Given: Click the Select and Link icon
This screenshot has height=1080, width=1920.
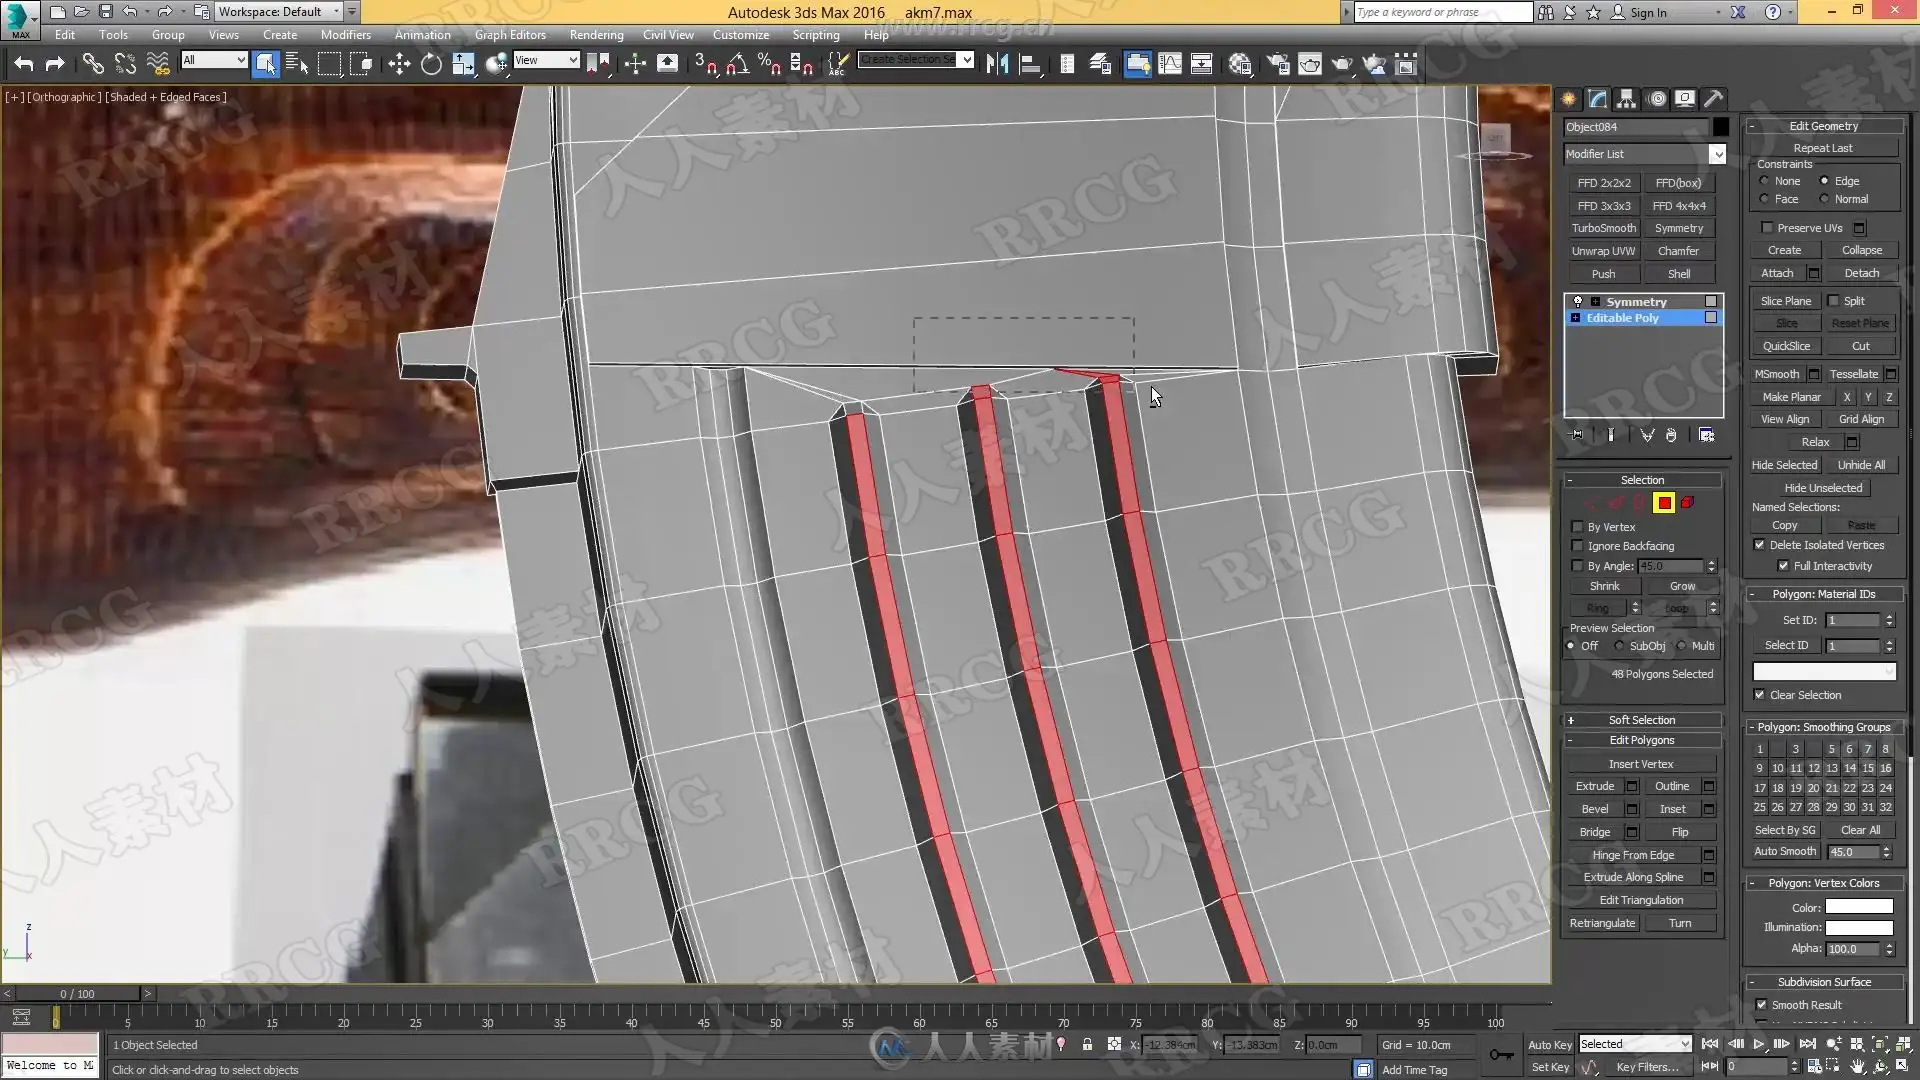Looking at the screenshot, I should point(93,65).
